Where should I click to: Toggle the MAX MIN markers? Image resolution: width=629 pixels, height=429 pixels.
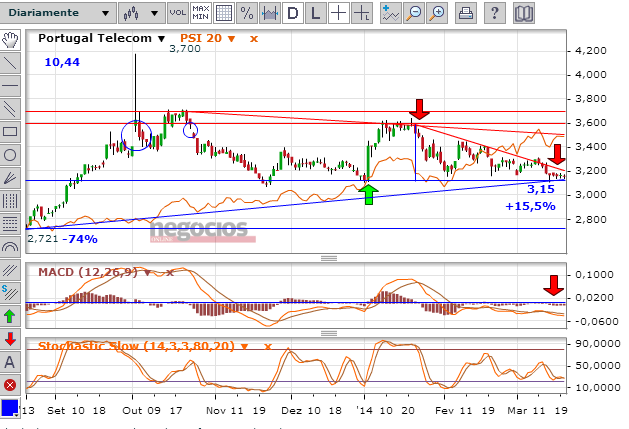point(200,13)
